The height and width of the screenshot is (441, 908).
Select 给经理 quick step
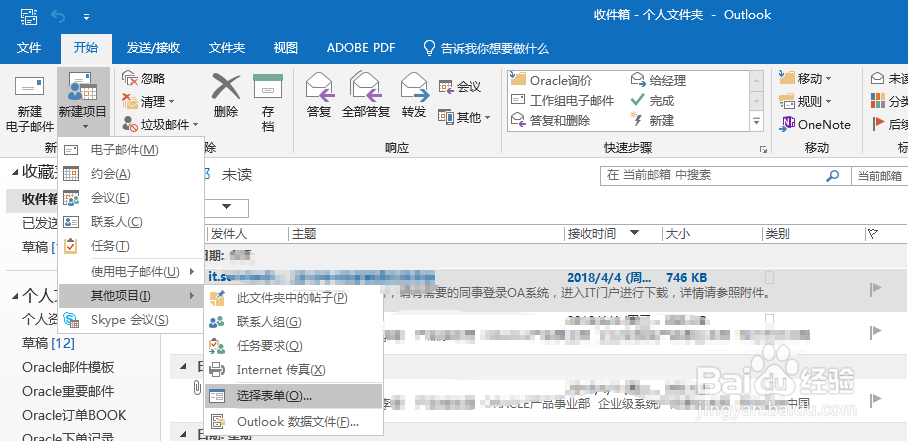tap(658, 80)
